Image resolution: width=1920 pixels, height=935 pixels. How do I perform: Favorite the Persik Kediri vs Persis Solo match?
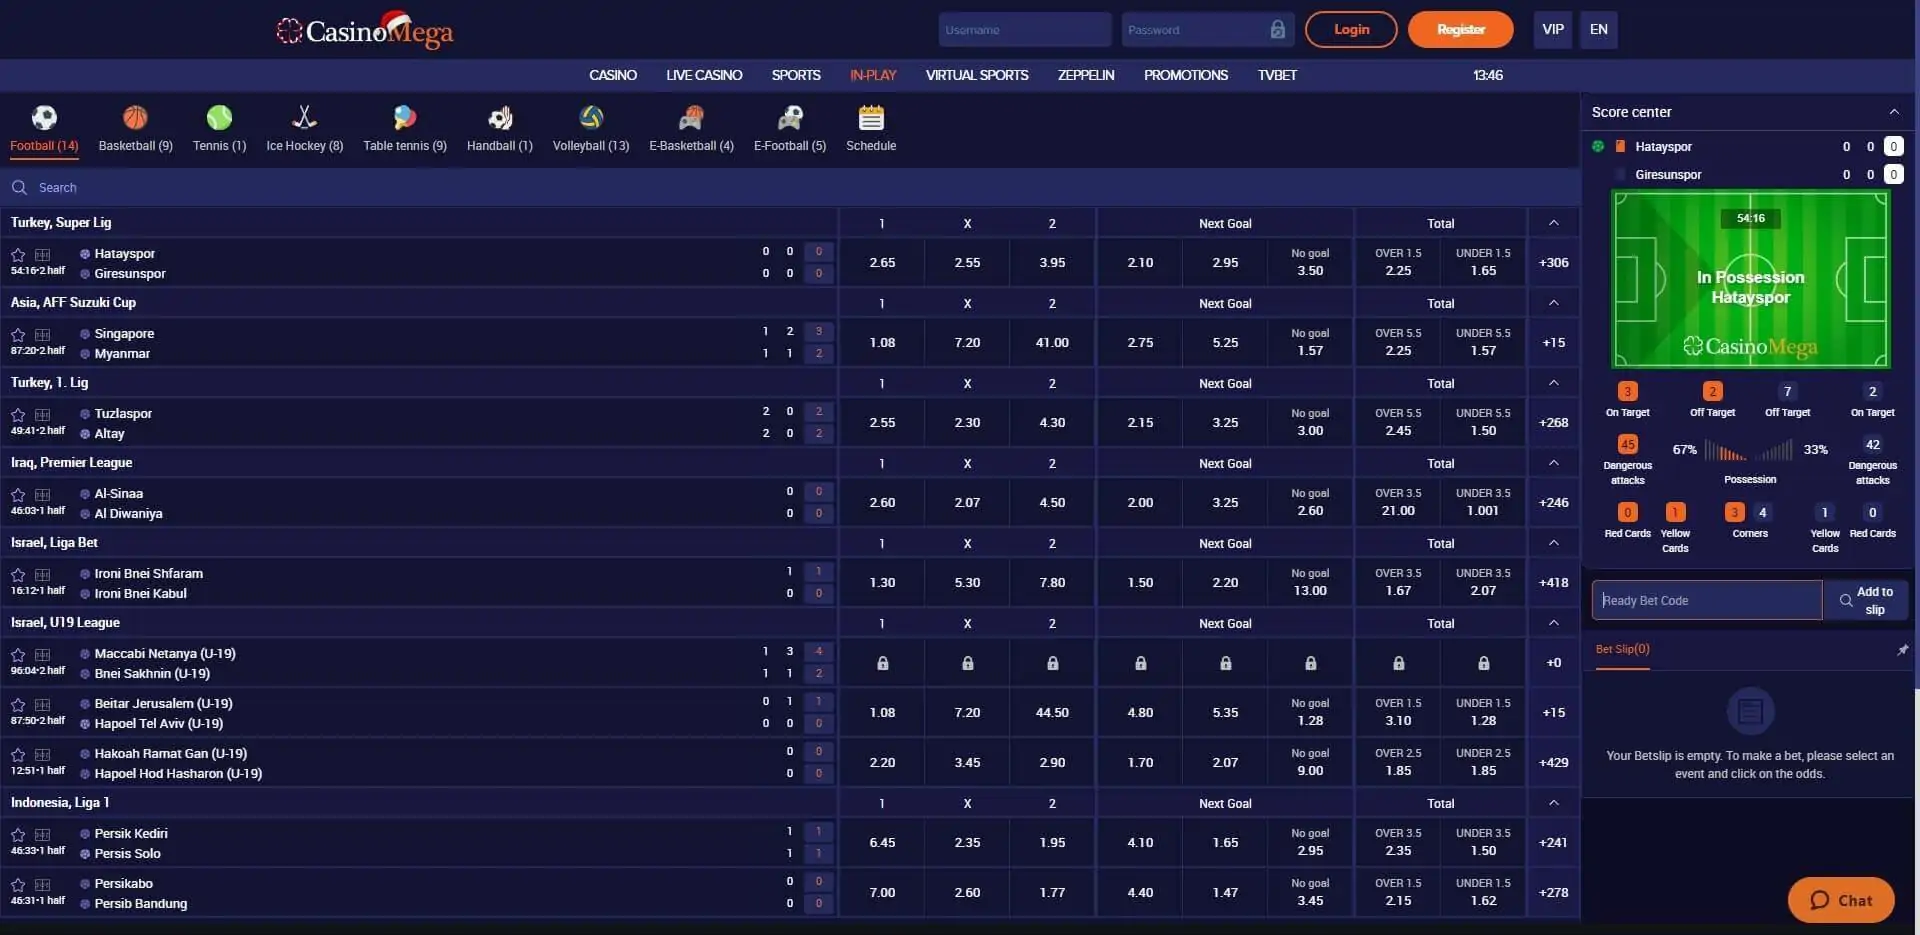click(x=18, y=835)
